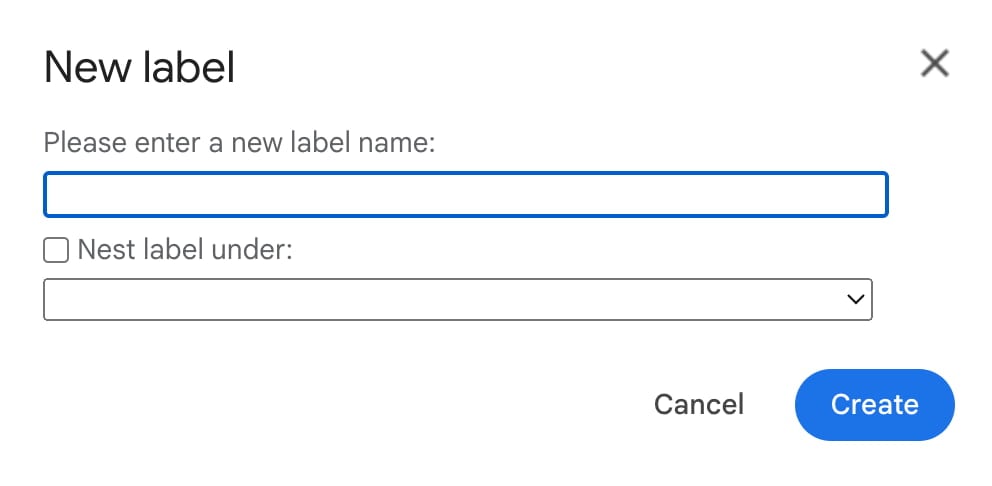Confirm label creation with Create
The width and height of the screenshot is (992, 486).
[874, 404]
